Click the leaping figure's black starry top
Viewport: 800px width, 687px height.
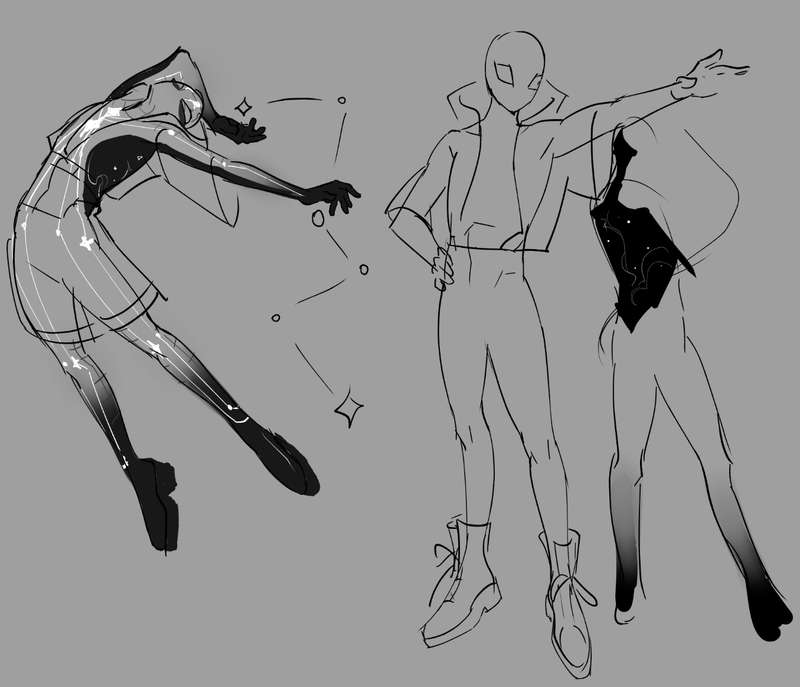(x=122, y=165)
